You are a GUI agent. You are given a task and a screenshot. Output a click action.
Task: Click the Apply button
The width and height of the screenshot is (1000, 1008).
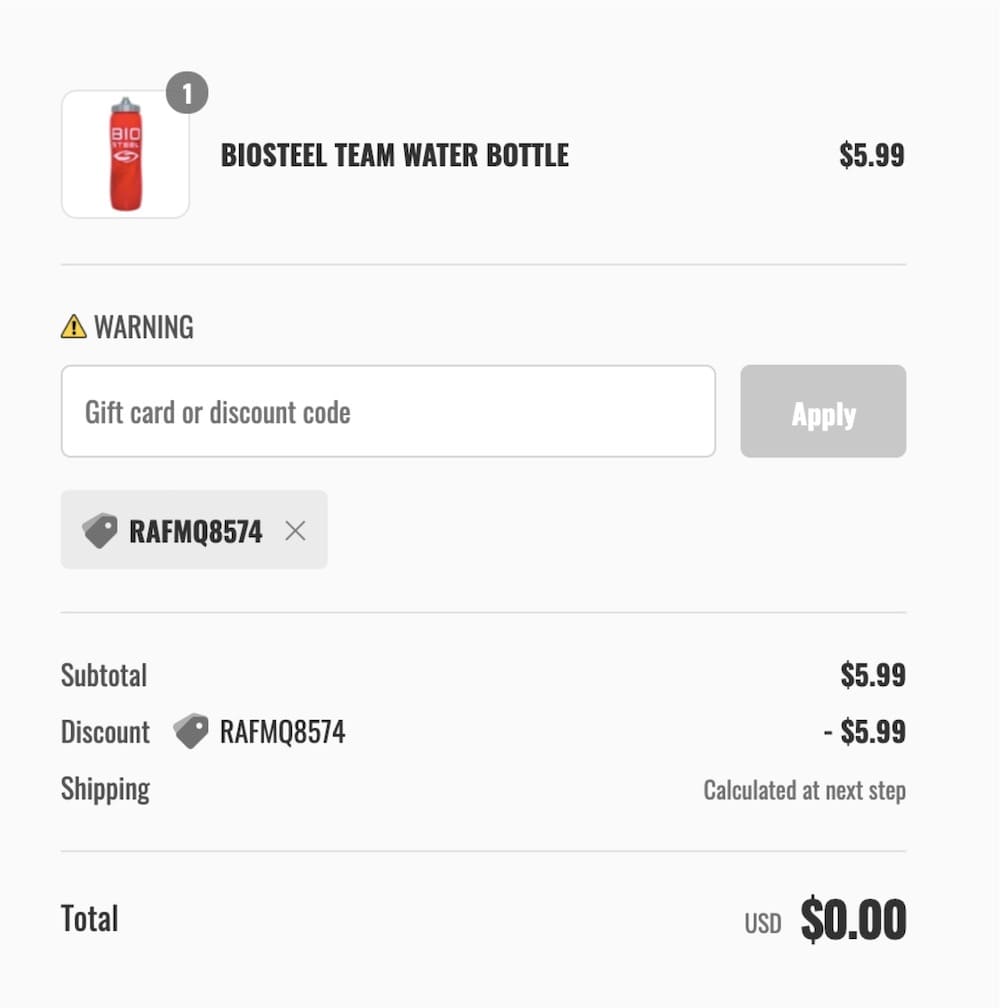pos(823,411)
